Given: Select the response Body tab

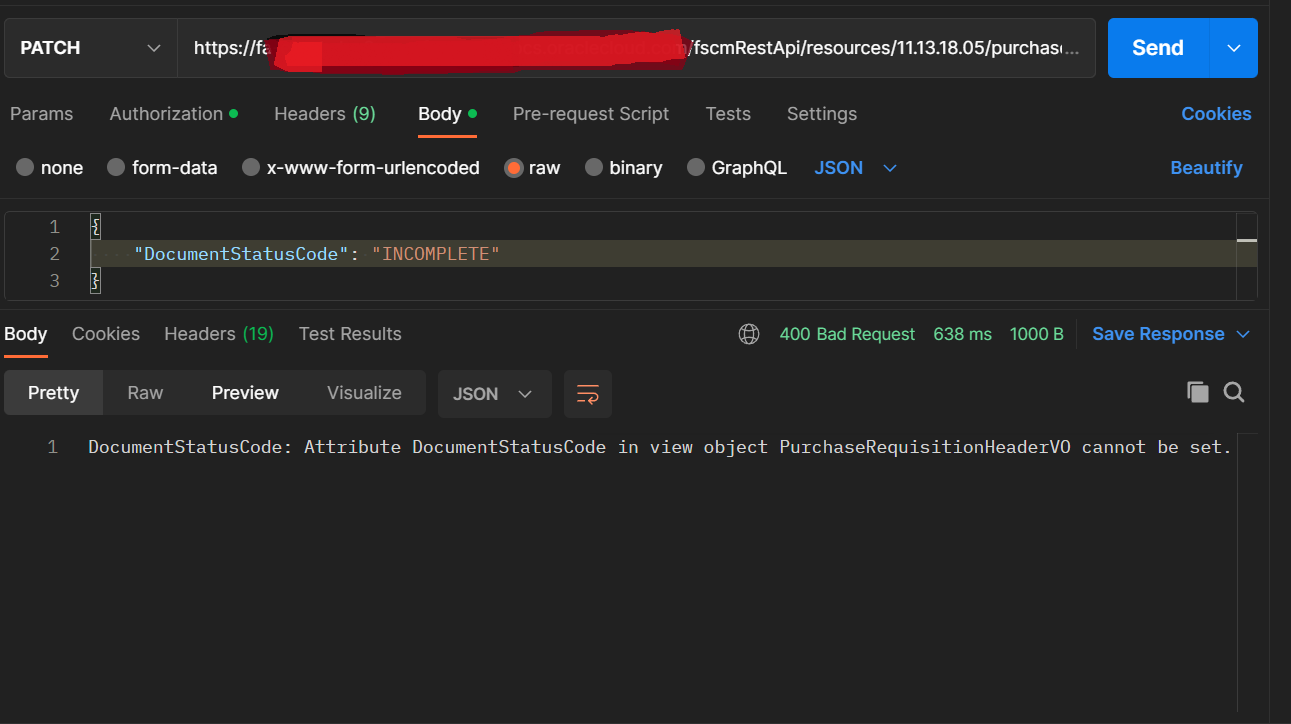Looking at the screenshot, I should tap(26, 334).
